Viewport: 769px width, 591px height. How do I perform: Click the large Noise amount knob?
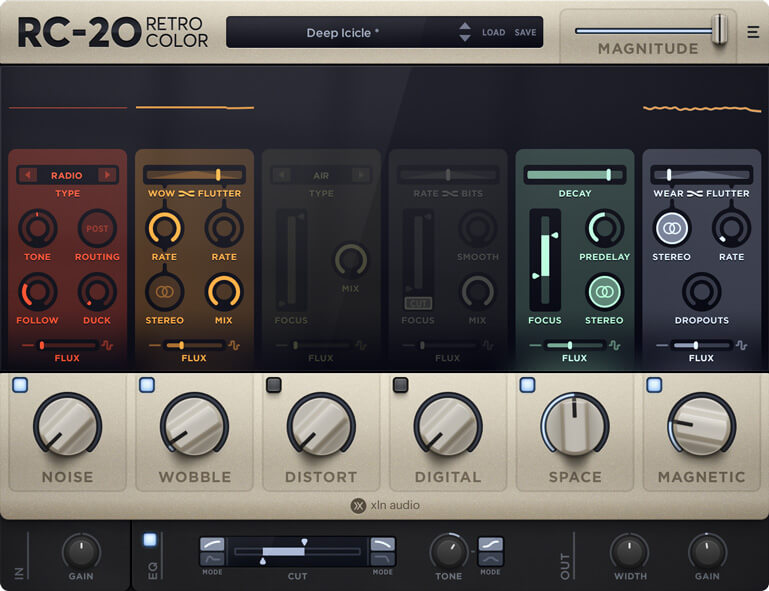tap(68, 426)
